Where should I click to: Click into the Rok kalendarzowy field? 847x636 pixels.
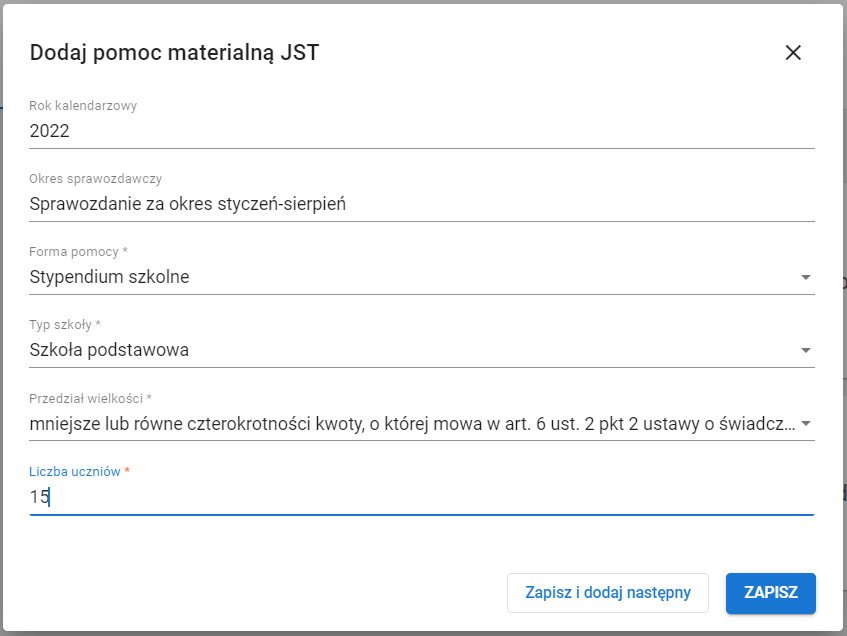pos(200,130)
